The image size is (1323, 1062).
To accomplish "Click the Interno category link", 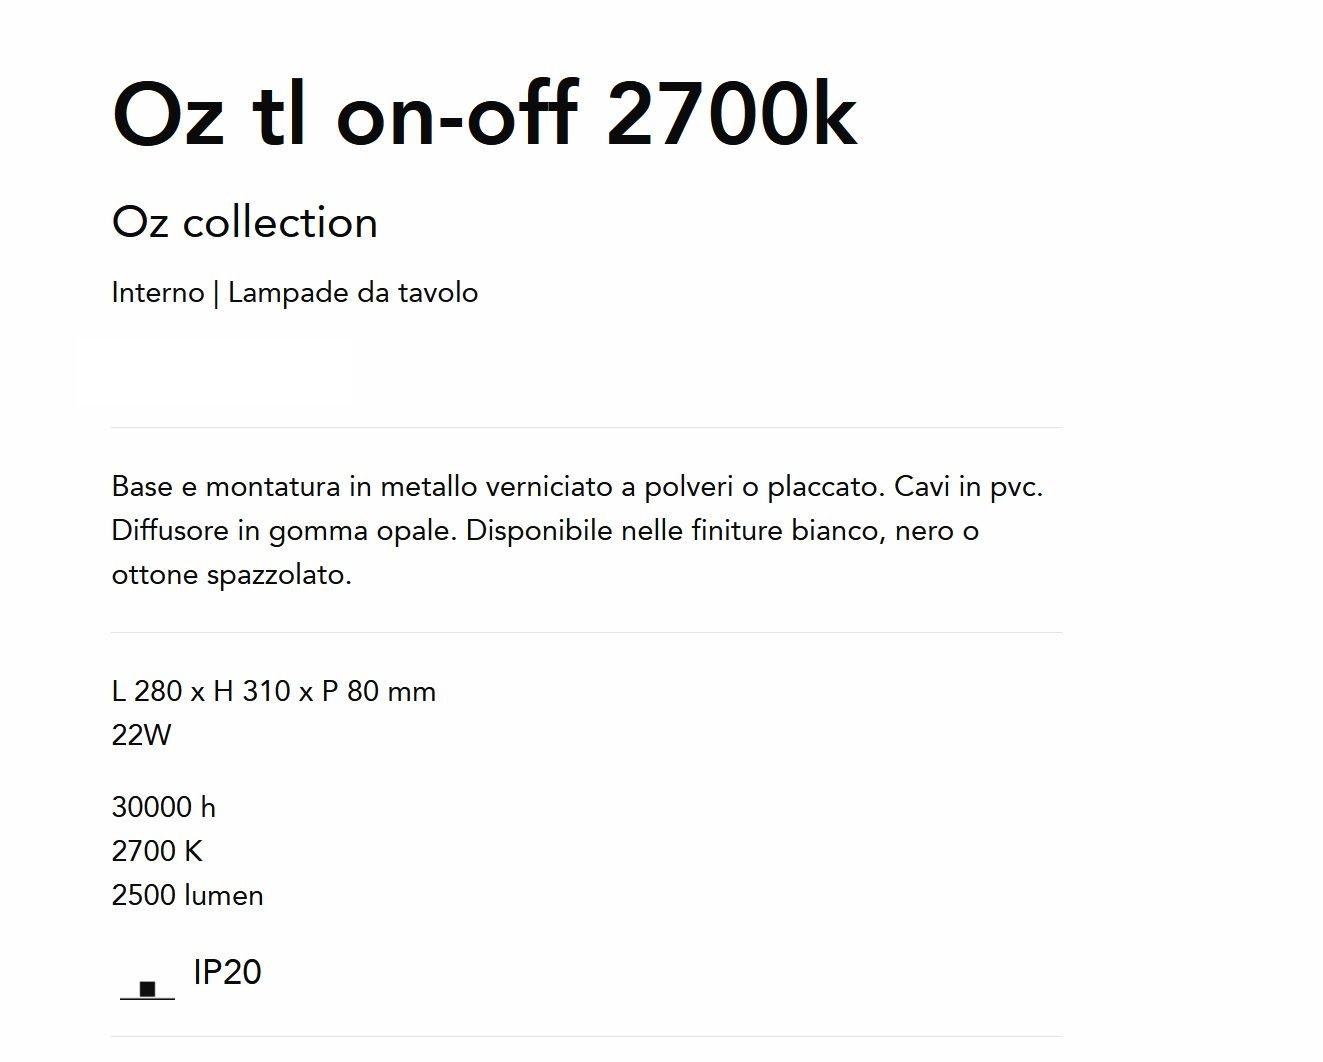I will pos(158,293).
